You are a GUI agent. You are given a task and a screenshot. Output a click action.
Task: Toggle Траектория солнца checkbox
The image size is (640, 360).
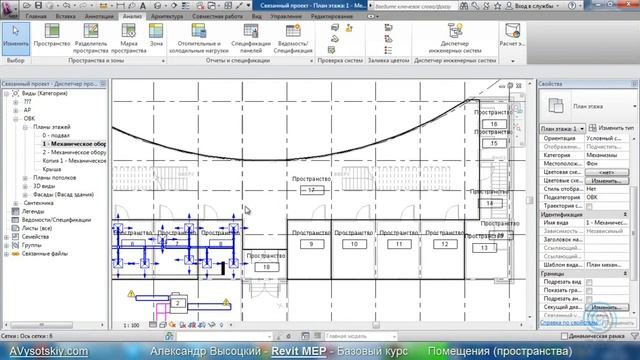point(589,206)
